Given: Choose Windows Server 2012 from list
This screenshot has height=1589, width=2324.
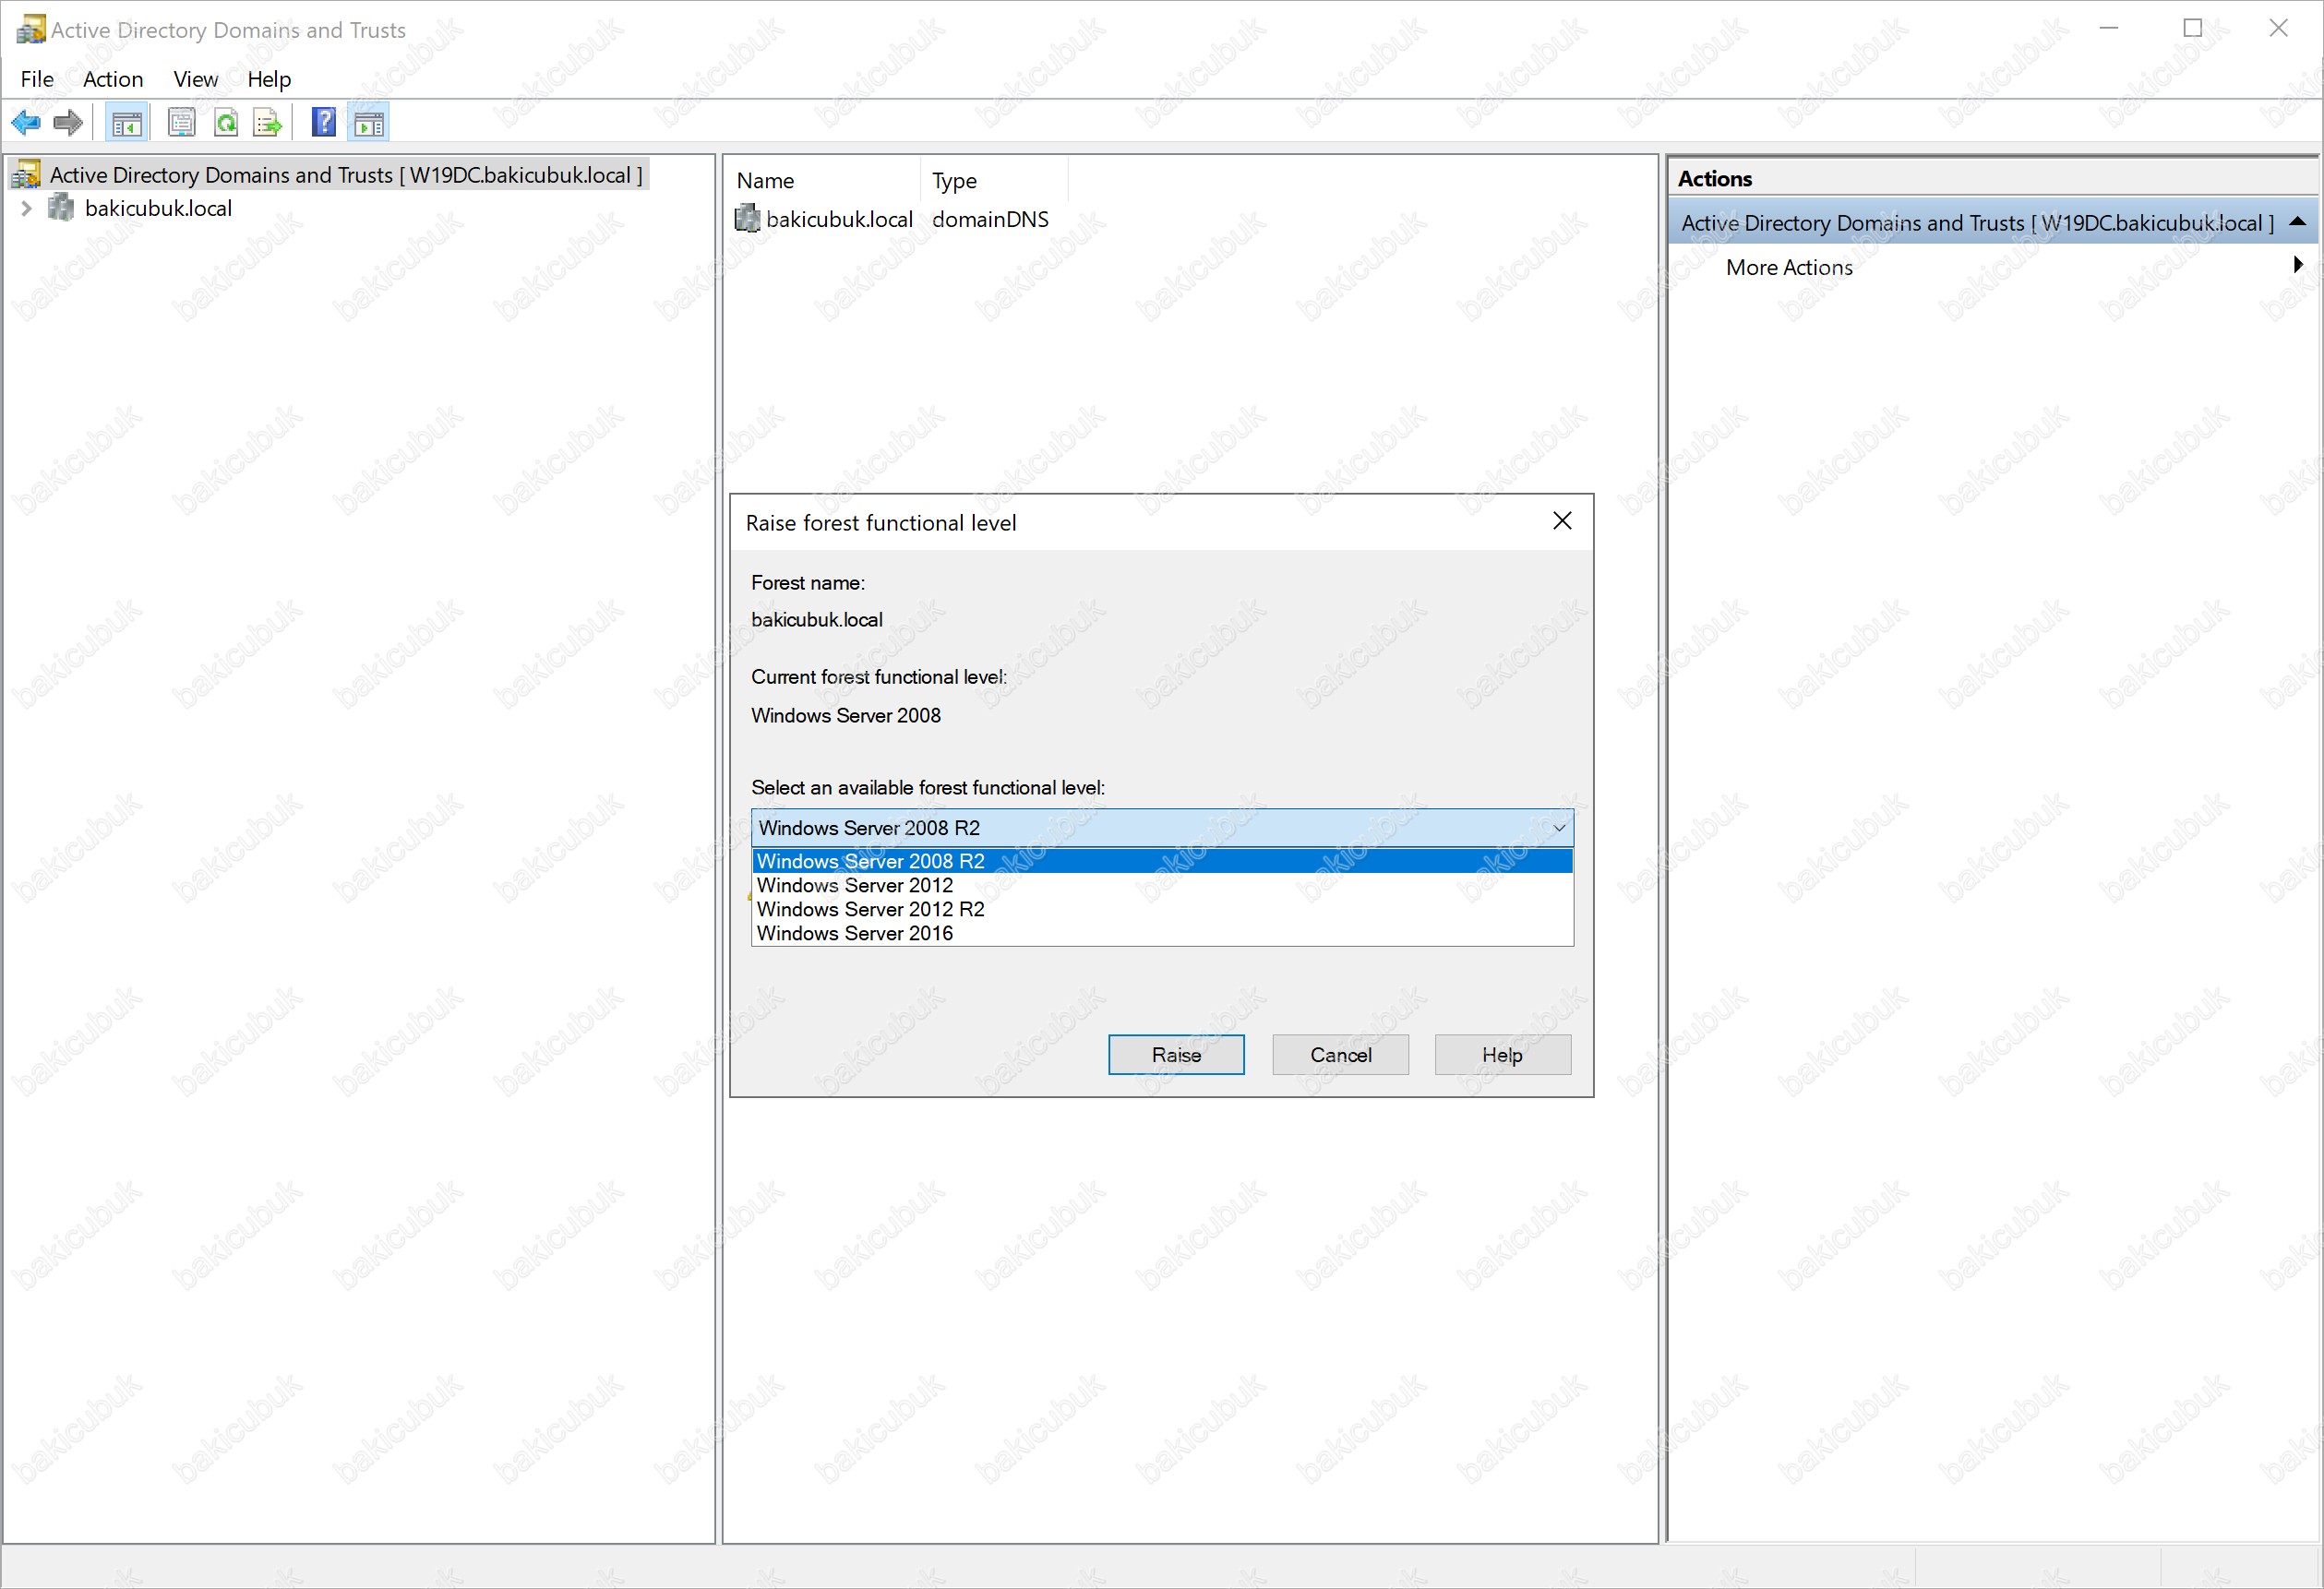Looking at the screenshot, I should 1162,885.
